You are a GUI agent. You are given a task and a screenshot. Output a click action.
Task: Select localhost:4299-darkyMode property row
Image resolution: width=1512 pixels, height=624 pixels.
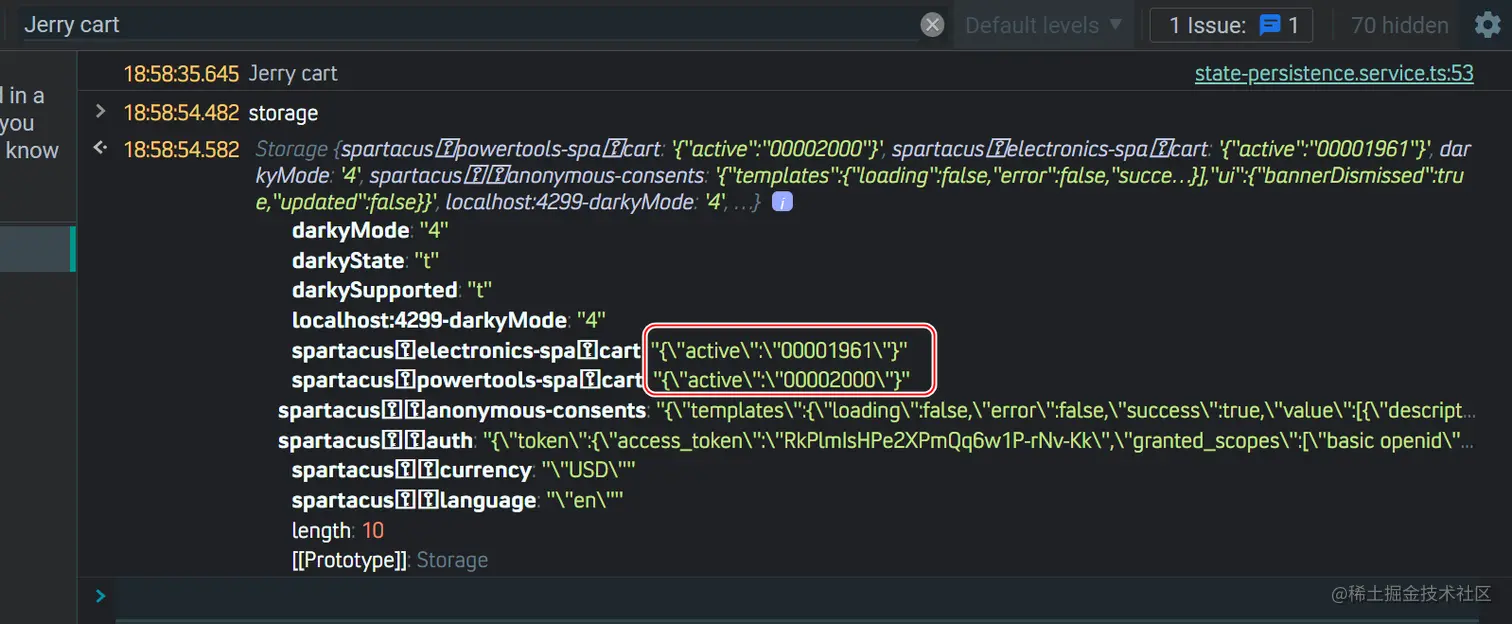[450, 320]
